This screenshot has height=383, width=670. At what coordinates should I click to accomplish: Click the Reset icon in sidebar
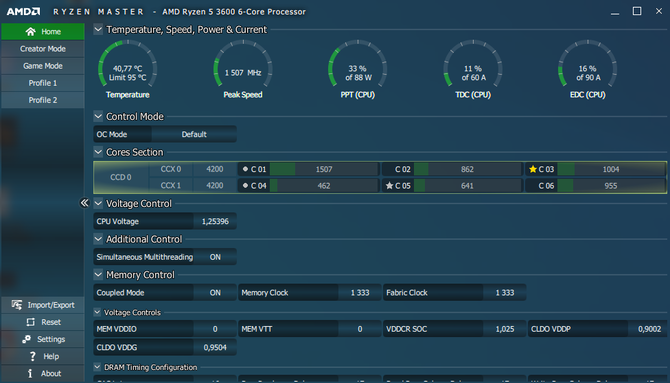[30, 322]
